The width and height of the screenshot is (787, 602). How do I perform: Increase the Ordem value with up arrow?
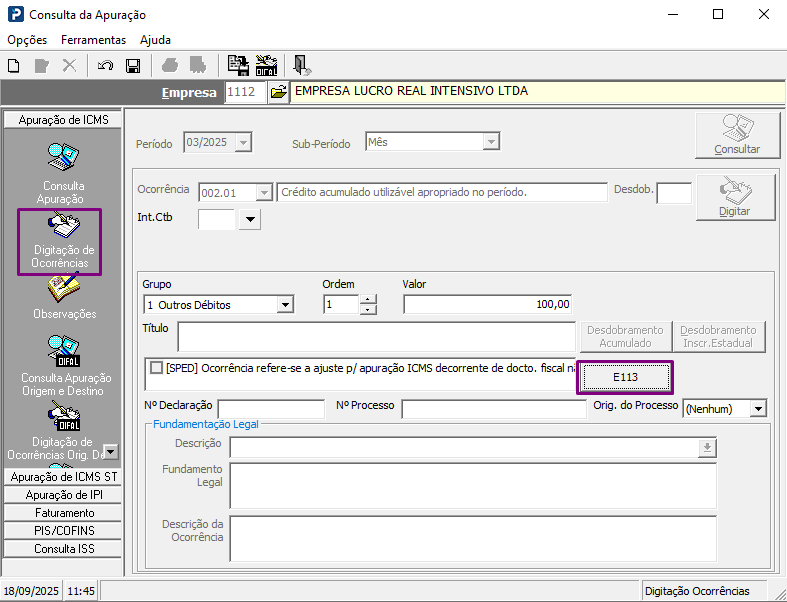click(x=368, y=299)
